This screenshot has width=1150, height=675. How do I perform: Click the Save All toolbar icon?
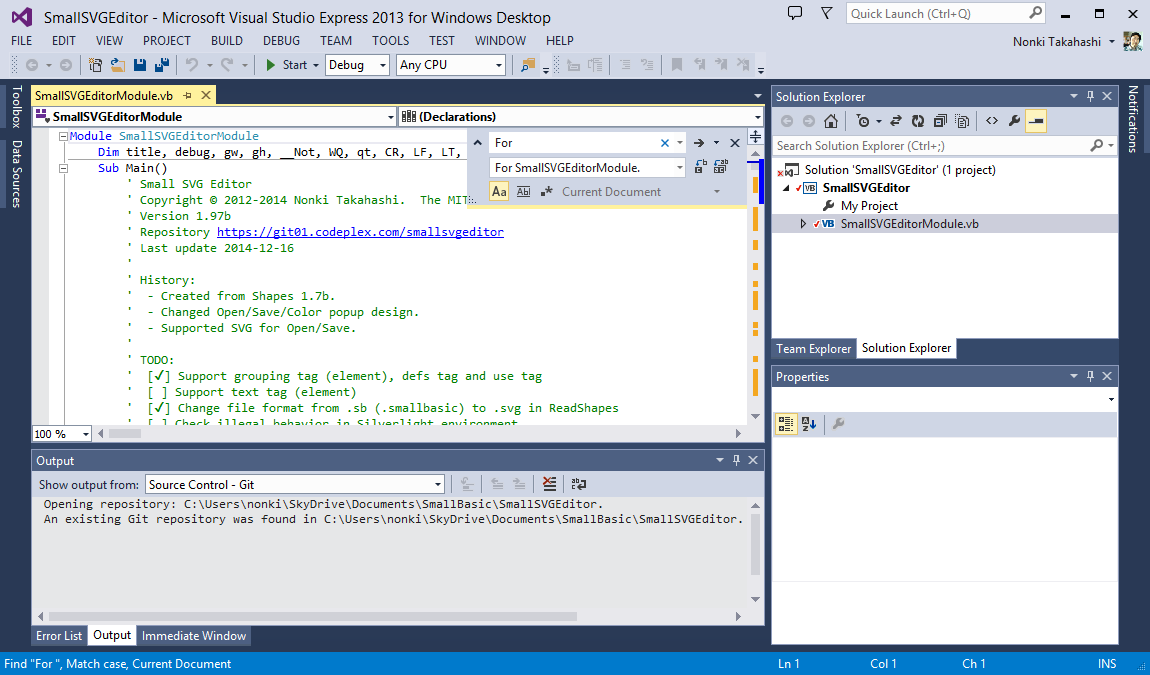(x=161, y=65)
